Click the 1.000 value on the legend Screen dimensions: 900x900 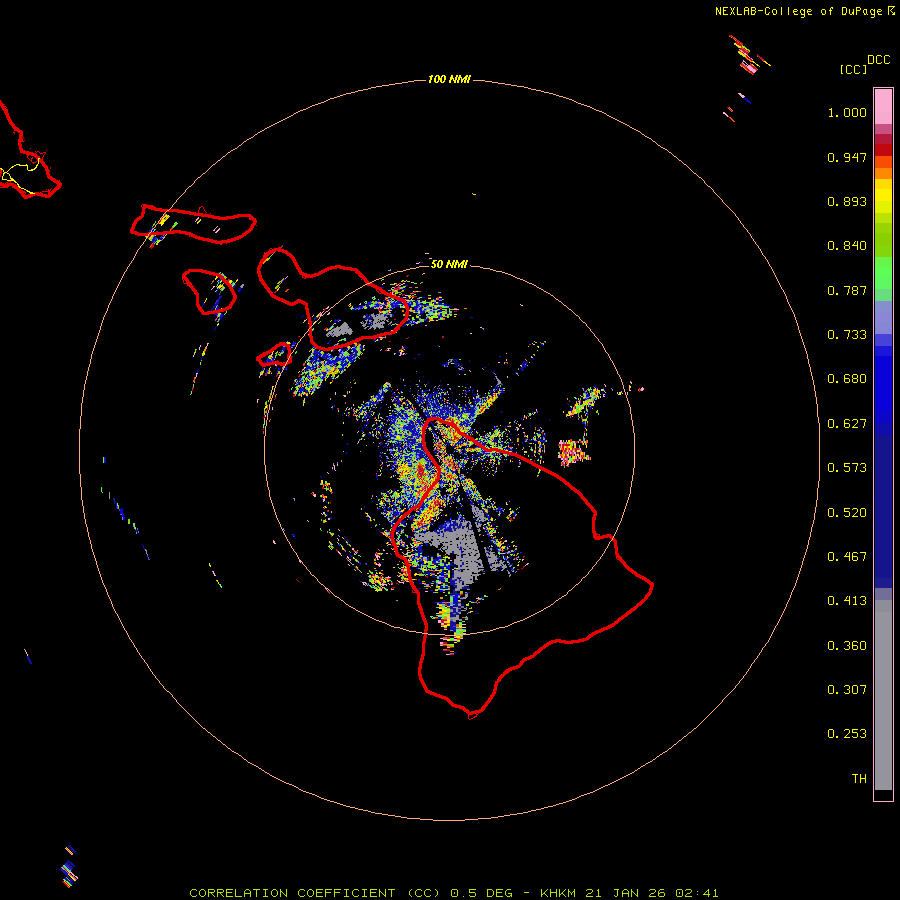(x=847, y=112)
